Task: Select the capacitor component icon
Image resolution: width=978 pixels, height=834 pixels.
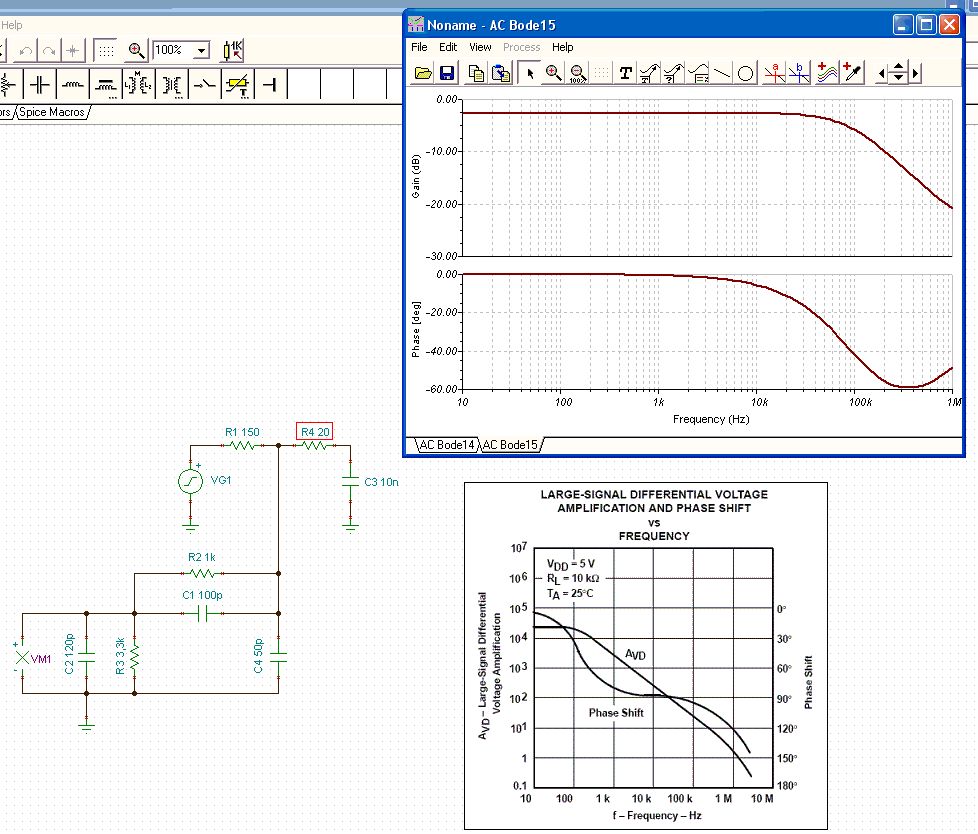Action: [39, 83]
